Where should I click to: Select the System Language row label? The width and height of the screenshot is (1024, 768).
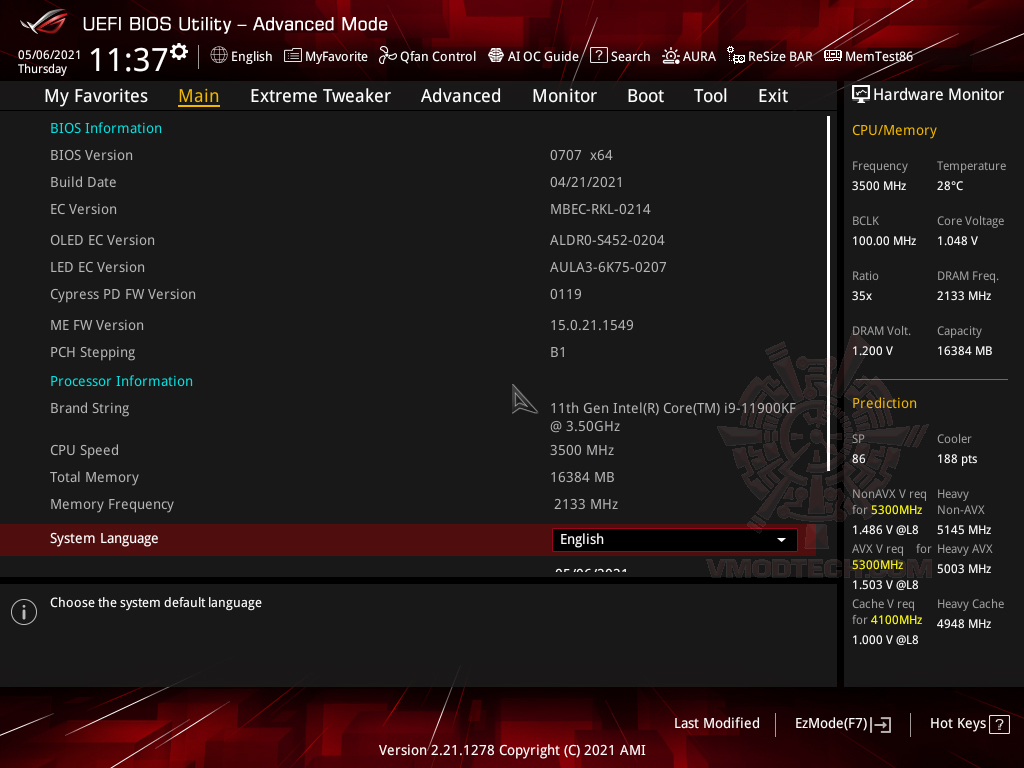[x=104, y=538]
